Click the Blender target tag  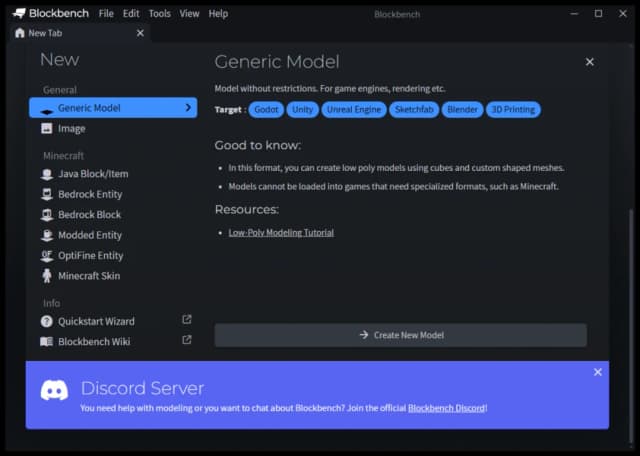462,109
